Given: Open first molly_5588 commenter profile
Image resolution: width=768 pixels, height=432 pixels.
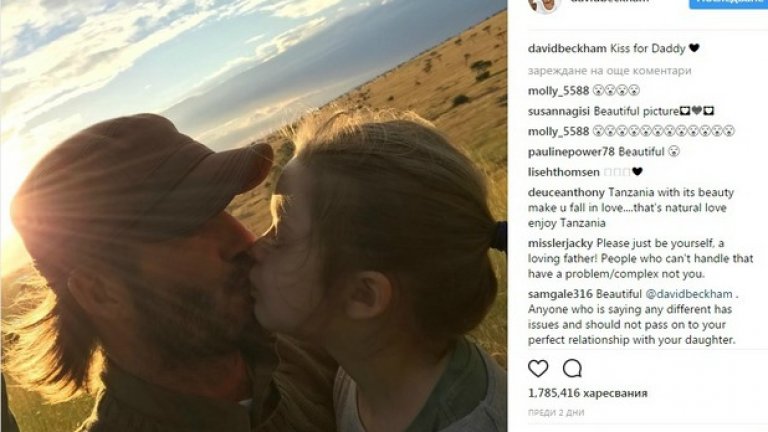Looking at the screenshot, I should coord(558,91).
